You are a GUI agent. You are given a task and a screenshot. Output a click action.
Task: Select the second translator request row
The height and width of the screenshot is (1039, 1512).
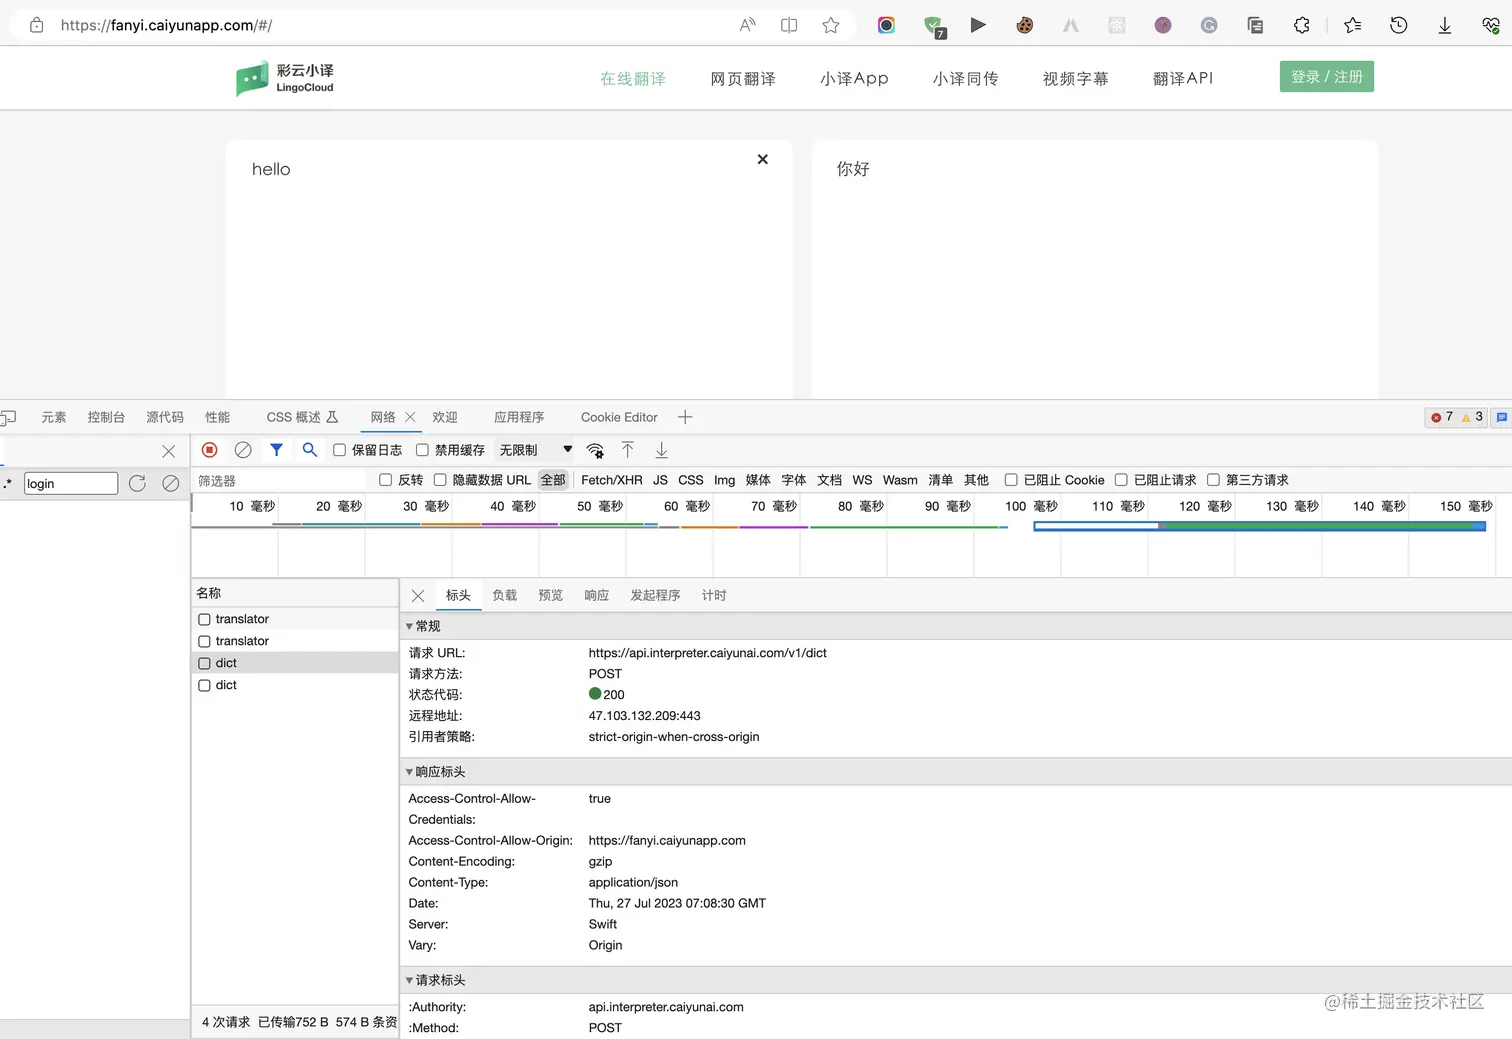tap(295, 641)
